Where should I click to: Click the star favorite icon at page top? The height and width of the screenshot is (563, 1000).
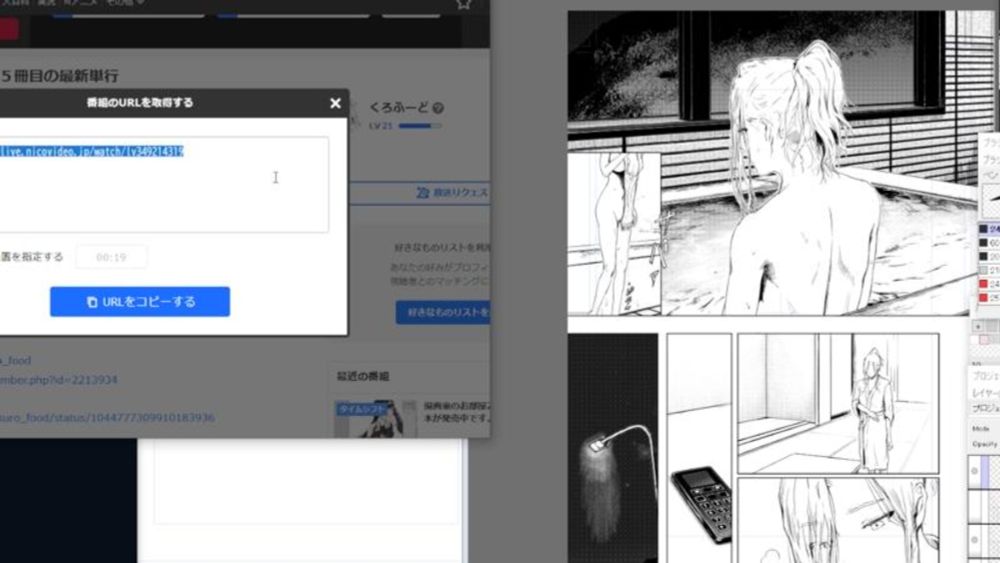pos(464,4)
